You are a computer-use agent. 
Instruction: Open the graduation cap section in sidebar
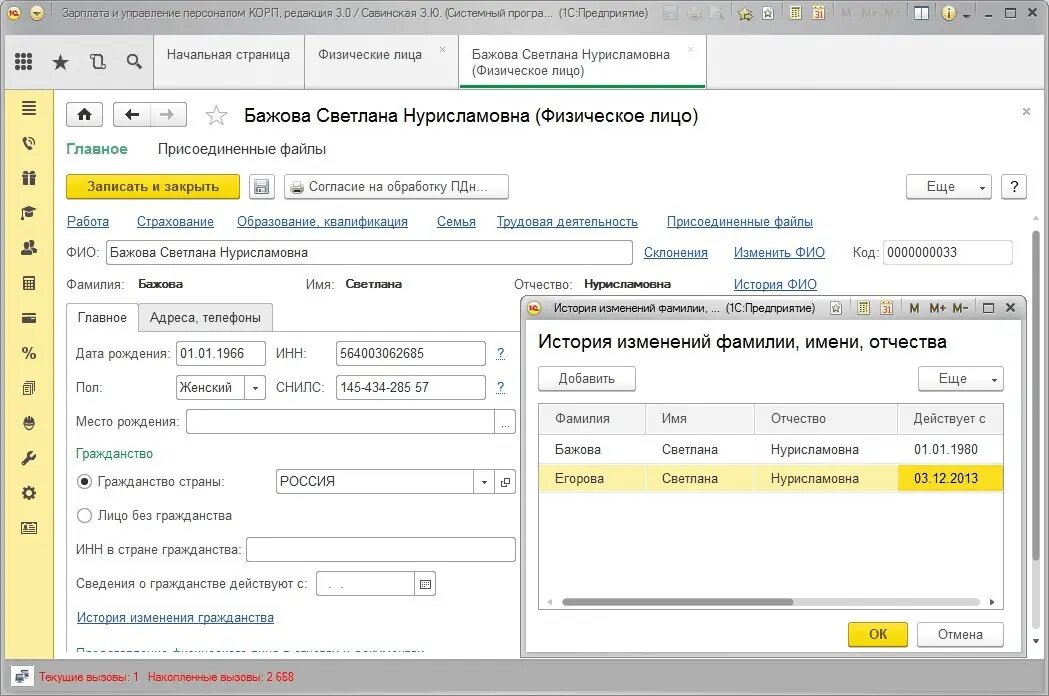coord(29,213)
